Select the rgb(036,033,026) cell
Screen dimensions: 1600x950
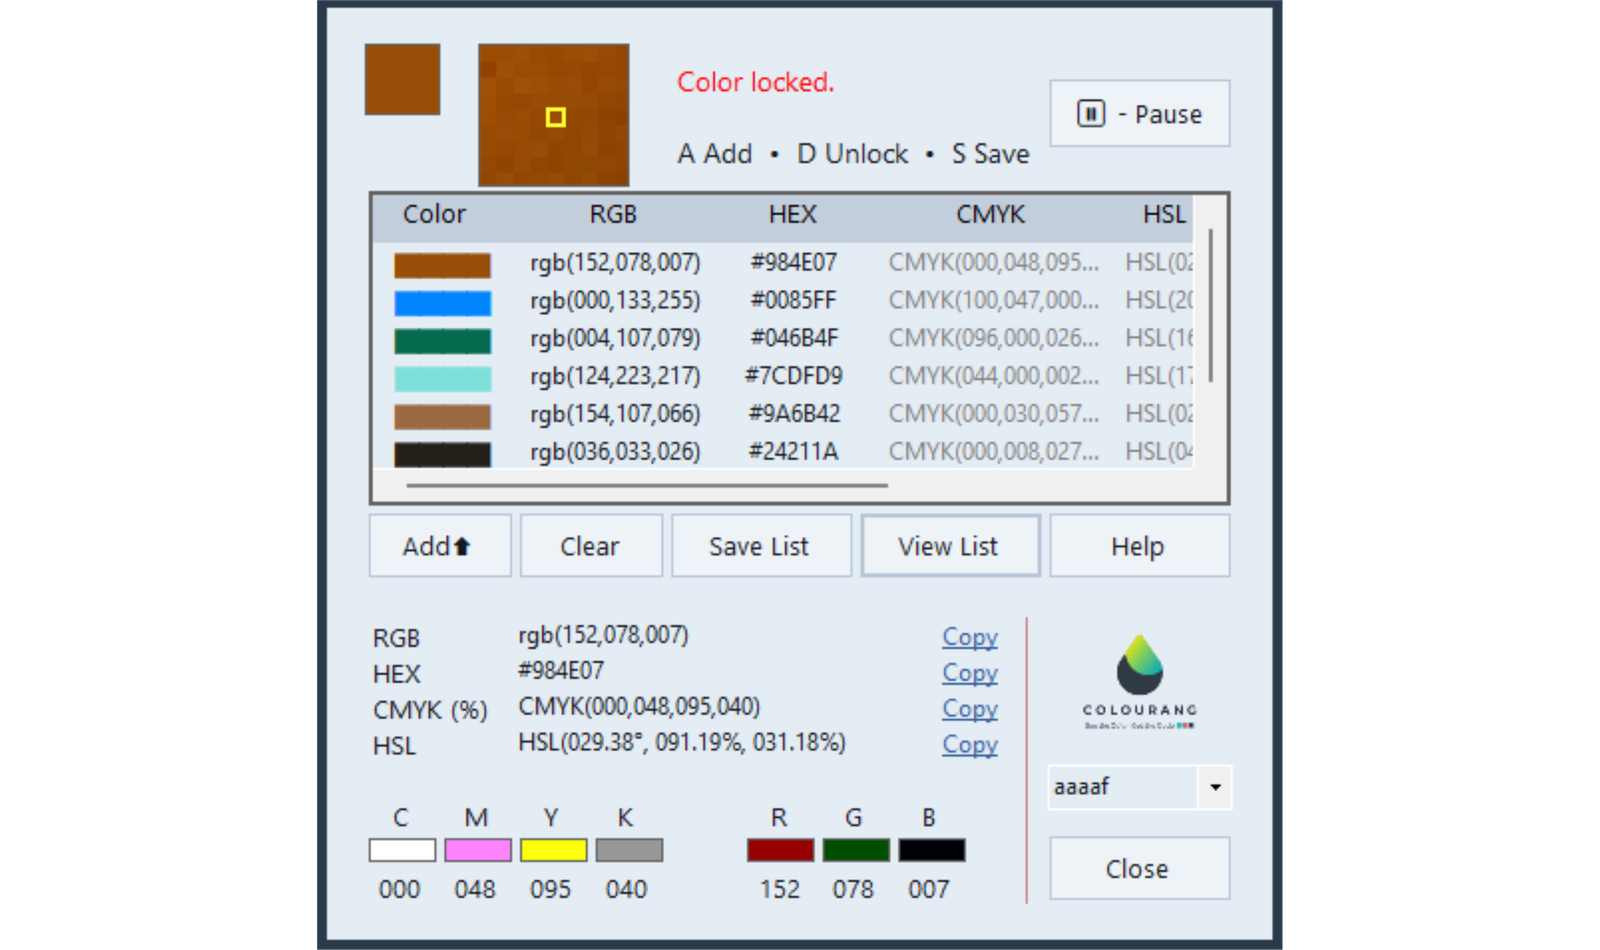[615, 453]
